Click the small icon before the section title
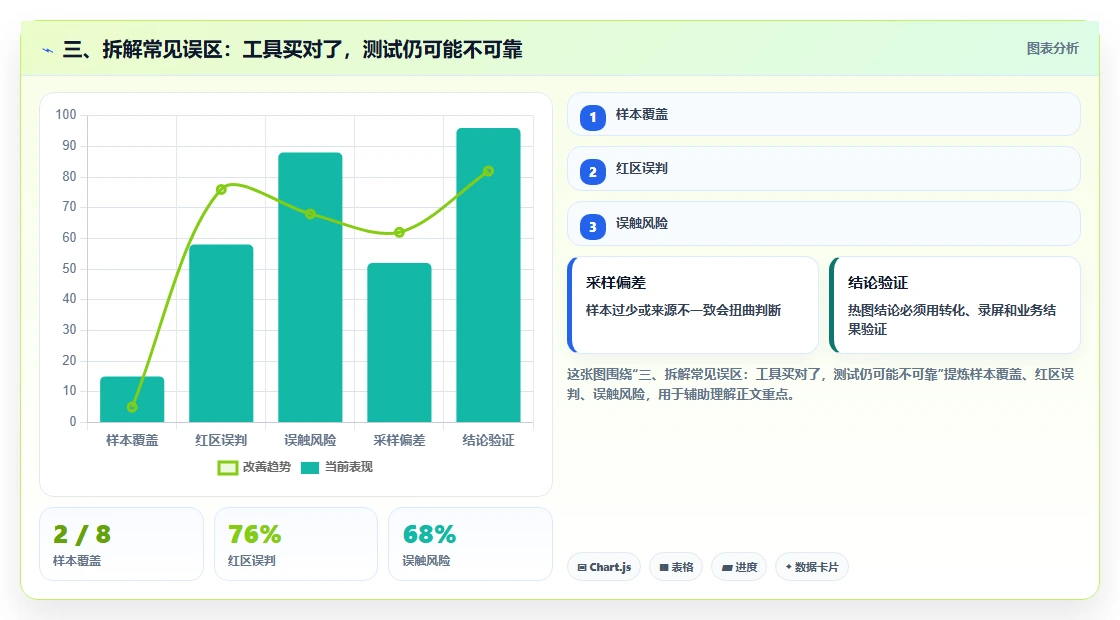 (x=48, y=50)
